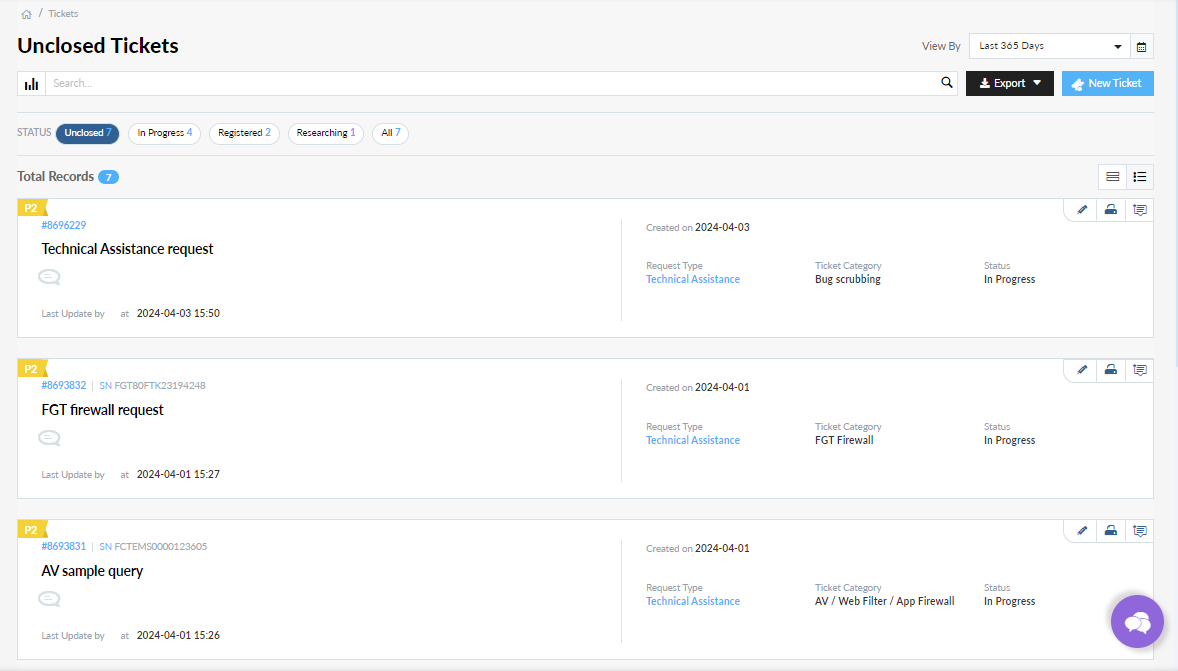The width and height of the screenshot is (1178, 671).
Task: Open comments icon on ticket #8693831
Action: click(x=1140, y=530)
